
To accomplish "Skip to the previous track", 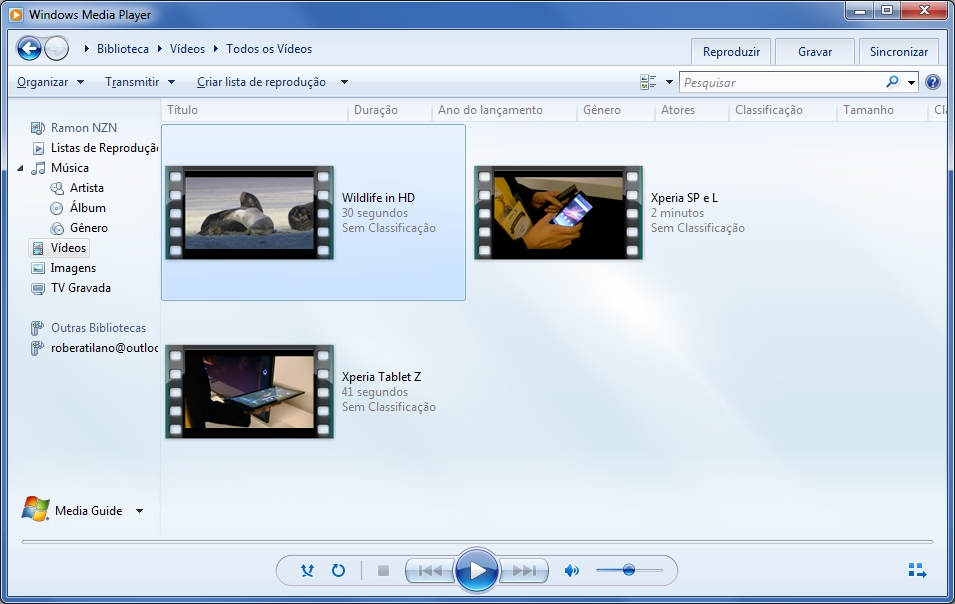I will tap(430, 571).
